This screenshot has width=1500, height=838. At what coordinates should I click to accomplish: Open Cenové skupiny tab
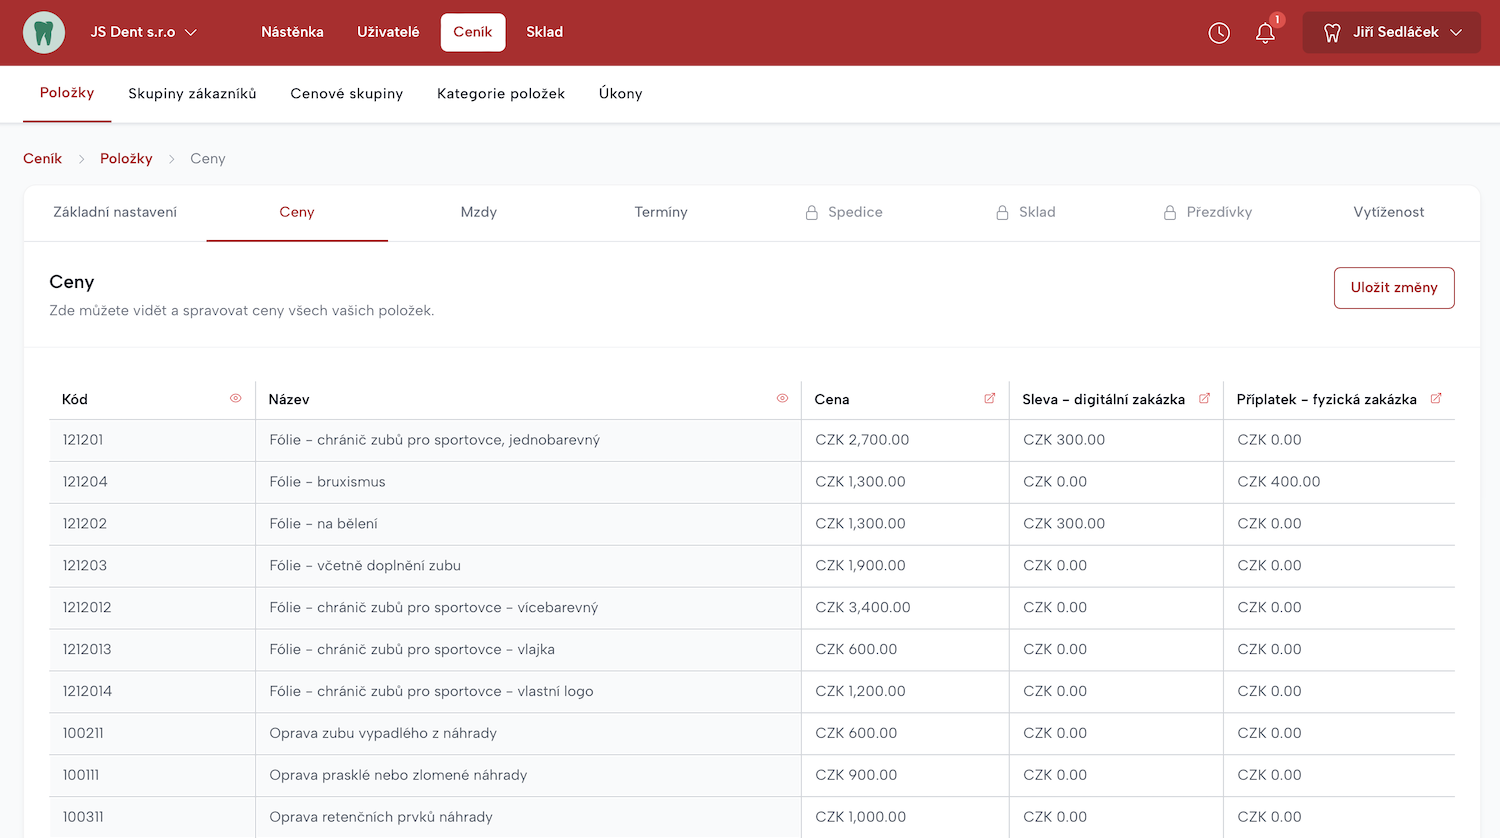click(x=347, y=94)
